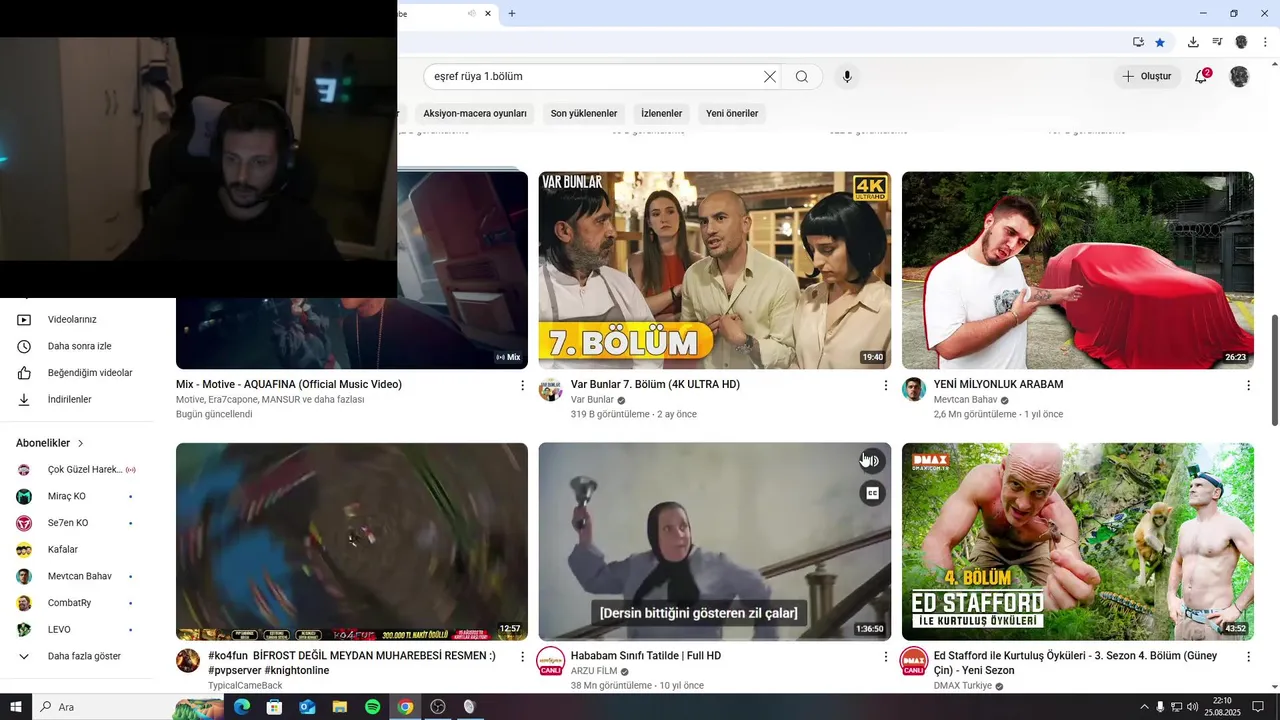Screen dimensions: 1280x720
Task: Open Microsoft Store from taskbar
Action: point(274,707)
